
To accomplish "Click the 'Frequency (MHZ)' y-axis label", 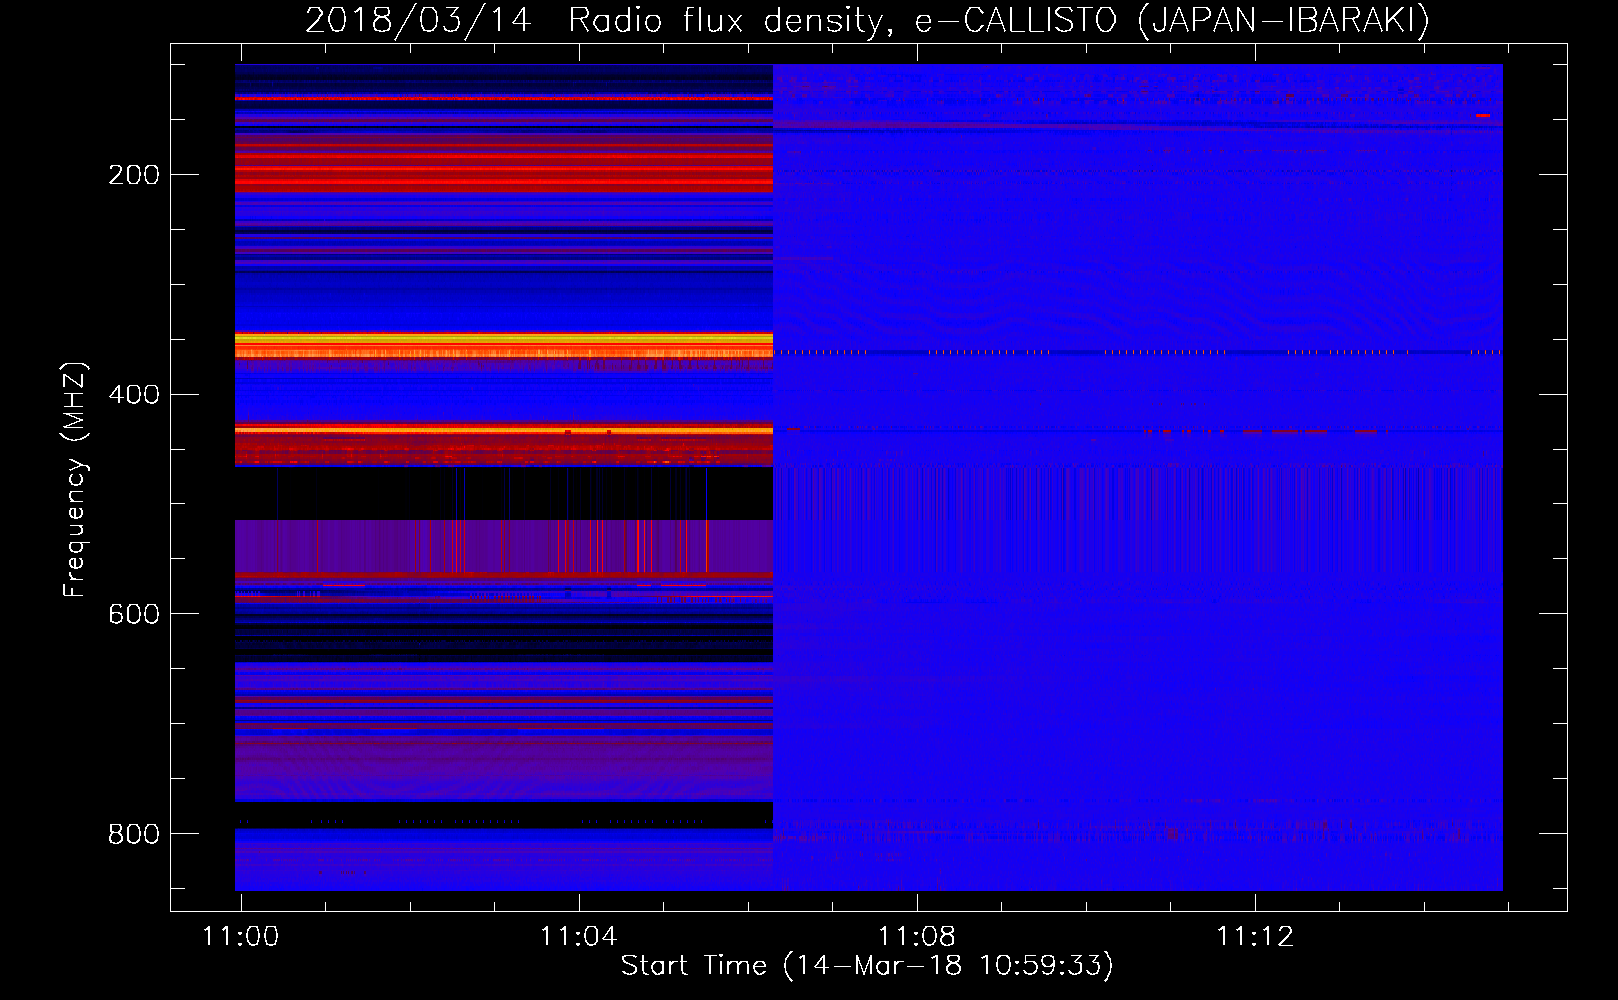I will [75, 479].
